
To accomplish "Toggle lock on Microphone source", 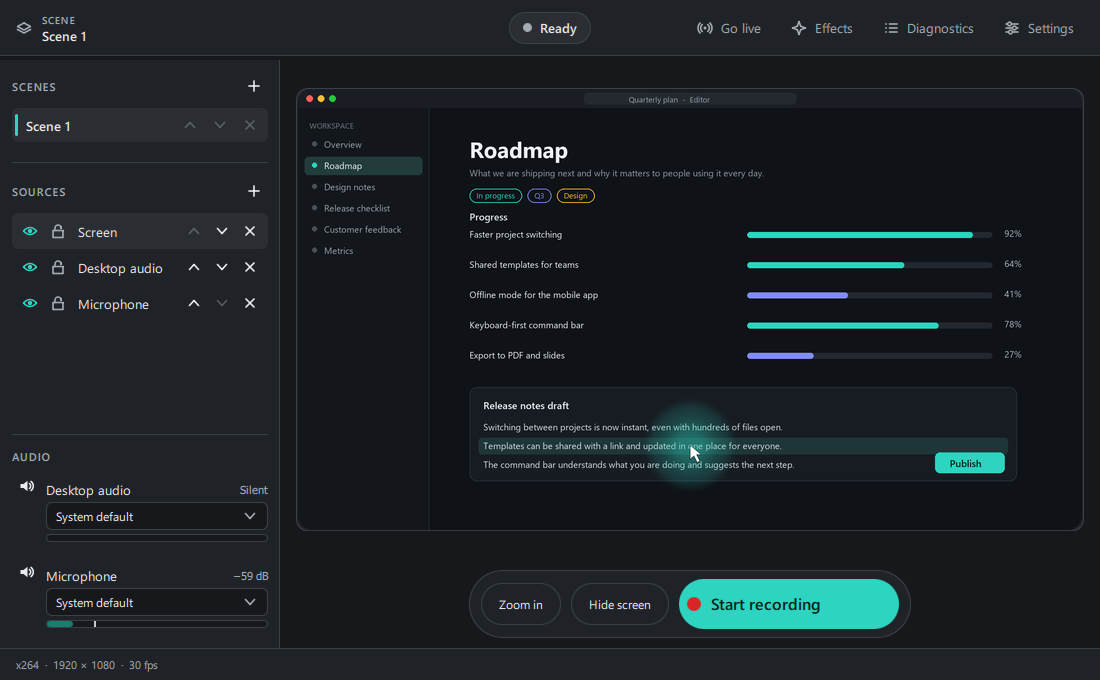I will [58, 303].
